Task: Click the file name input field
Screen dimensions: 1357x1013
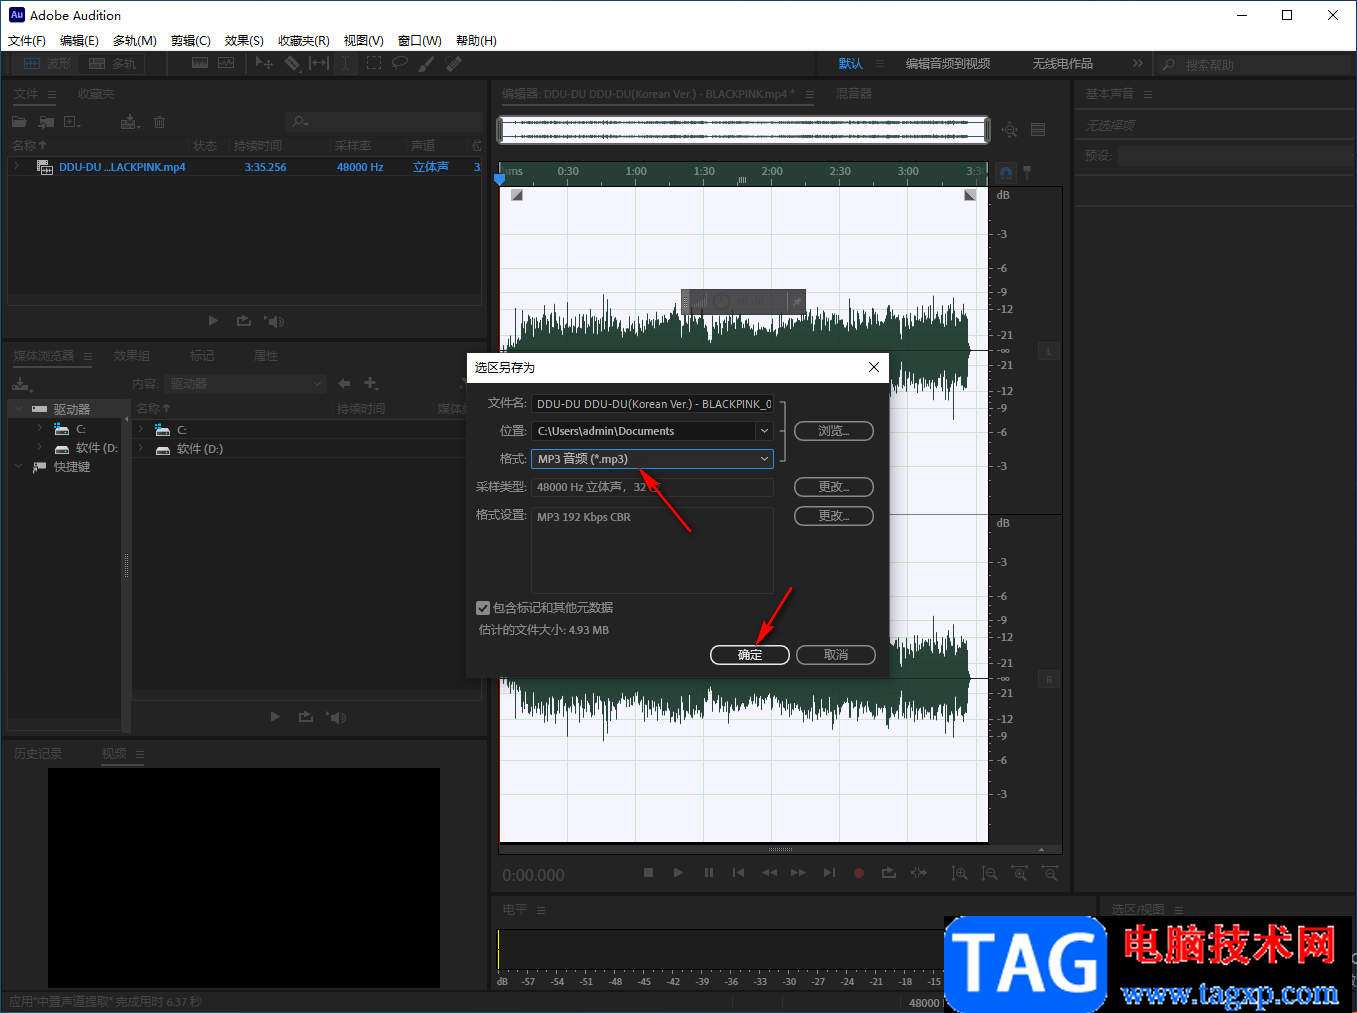Action: click(653, 404)
